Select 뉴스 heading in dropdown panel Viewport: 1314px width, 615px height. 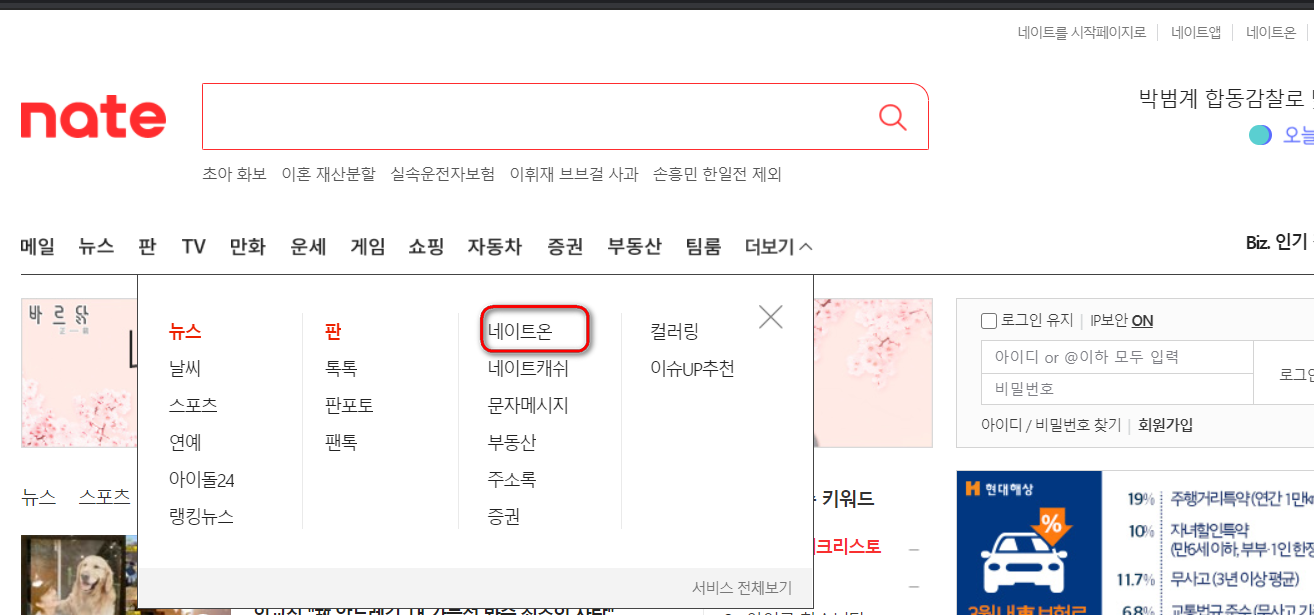coord(185,331)
